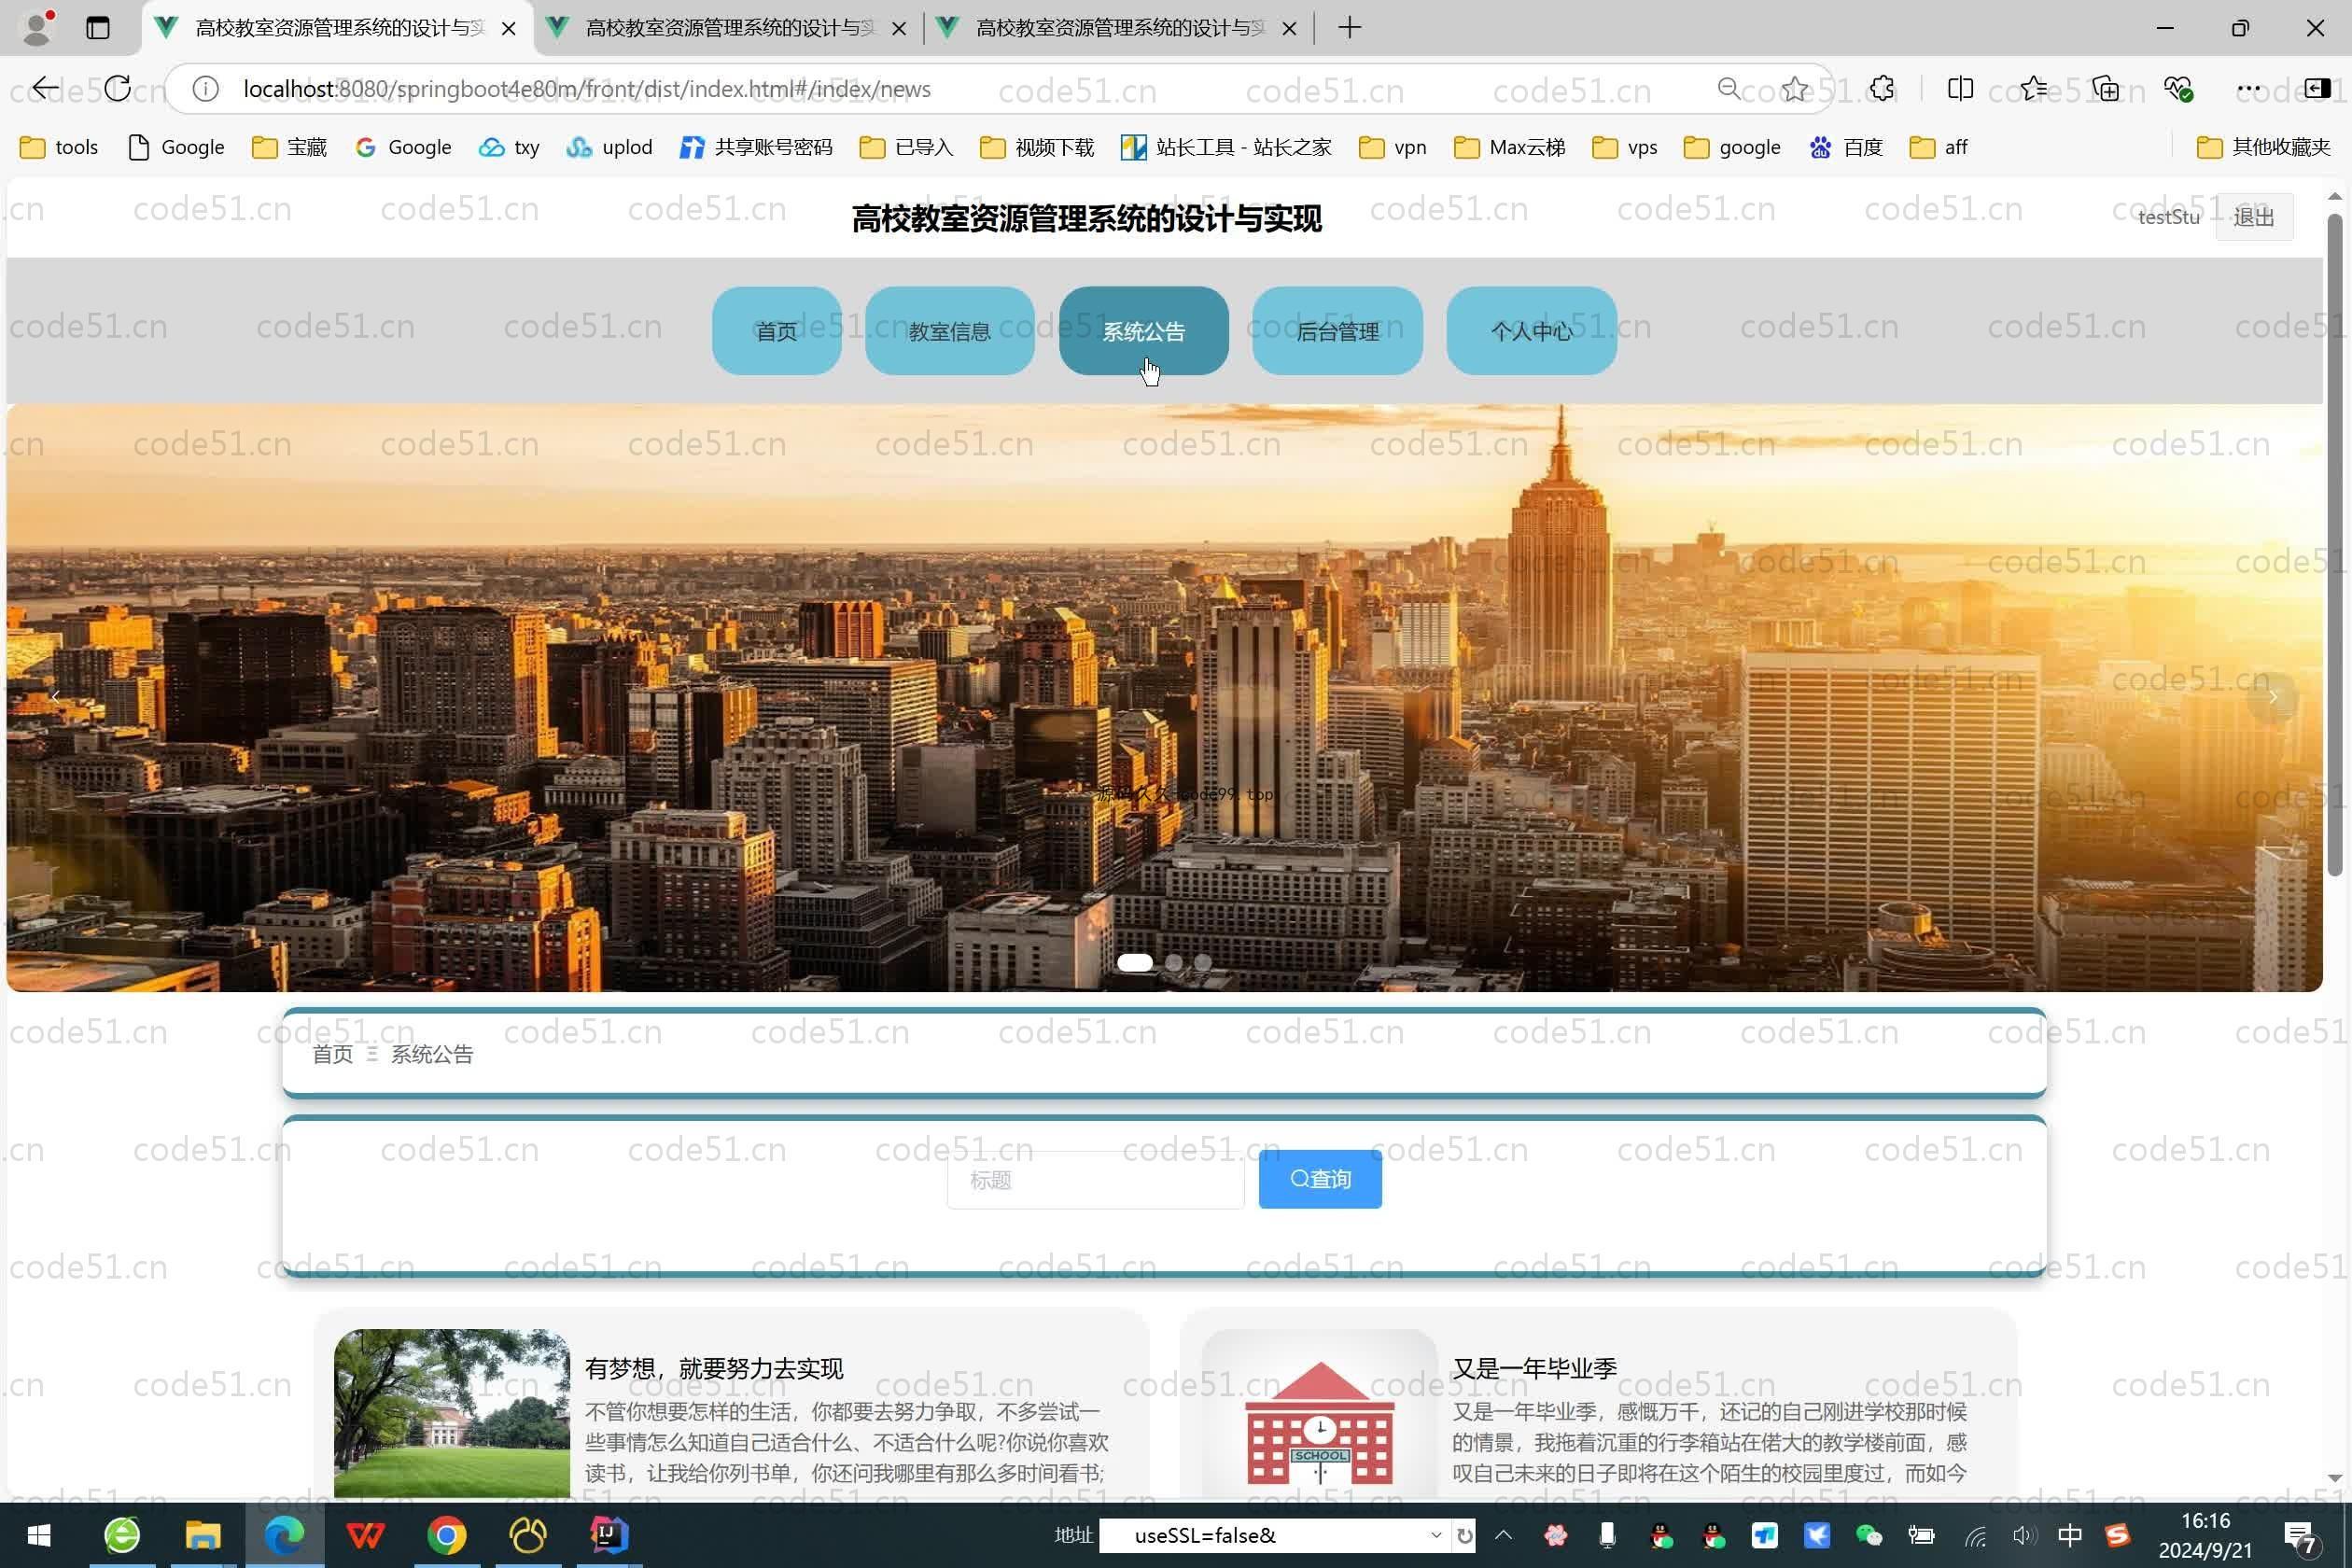Add page to favorites star icon
The width and height of the screenshot is (2352, 1568).
click(x=1794, y=89)
